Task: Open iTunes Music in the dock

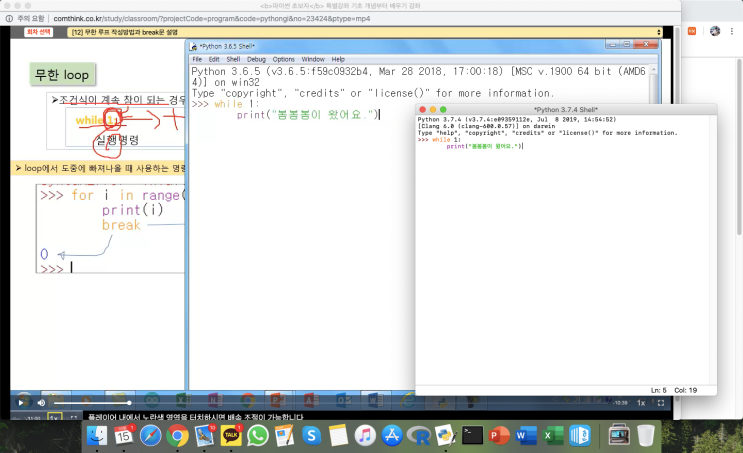Action: click(x=365, y=435)
